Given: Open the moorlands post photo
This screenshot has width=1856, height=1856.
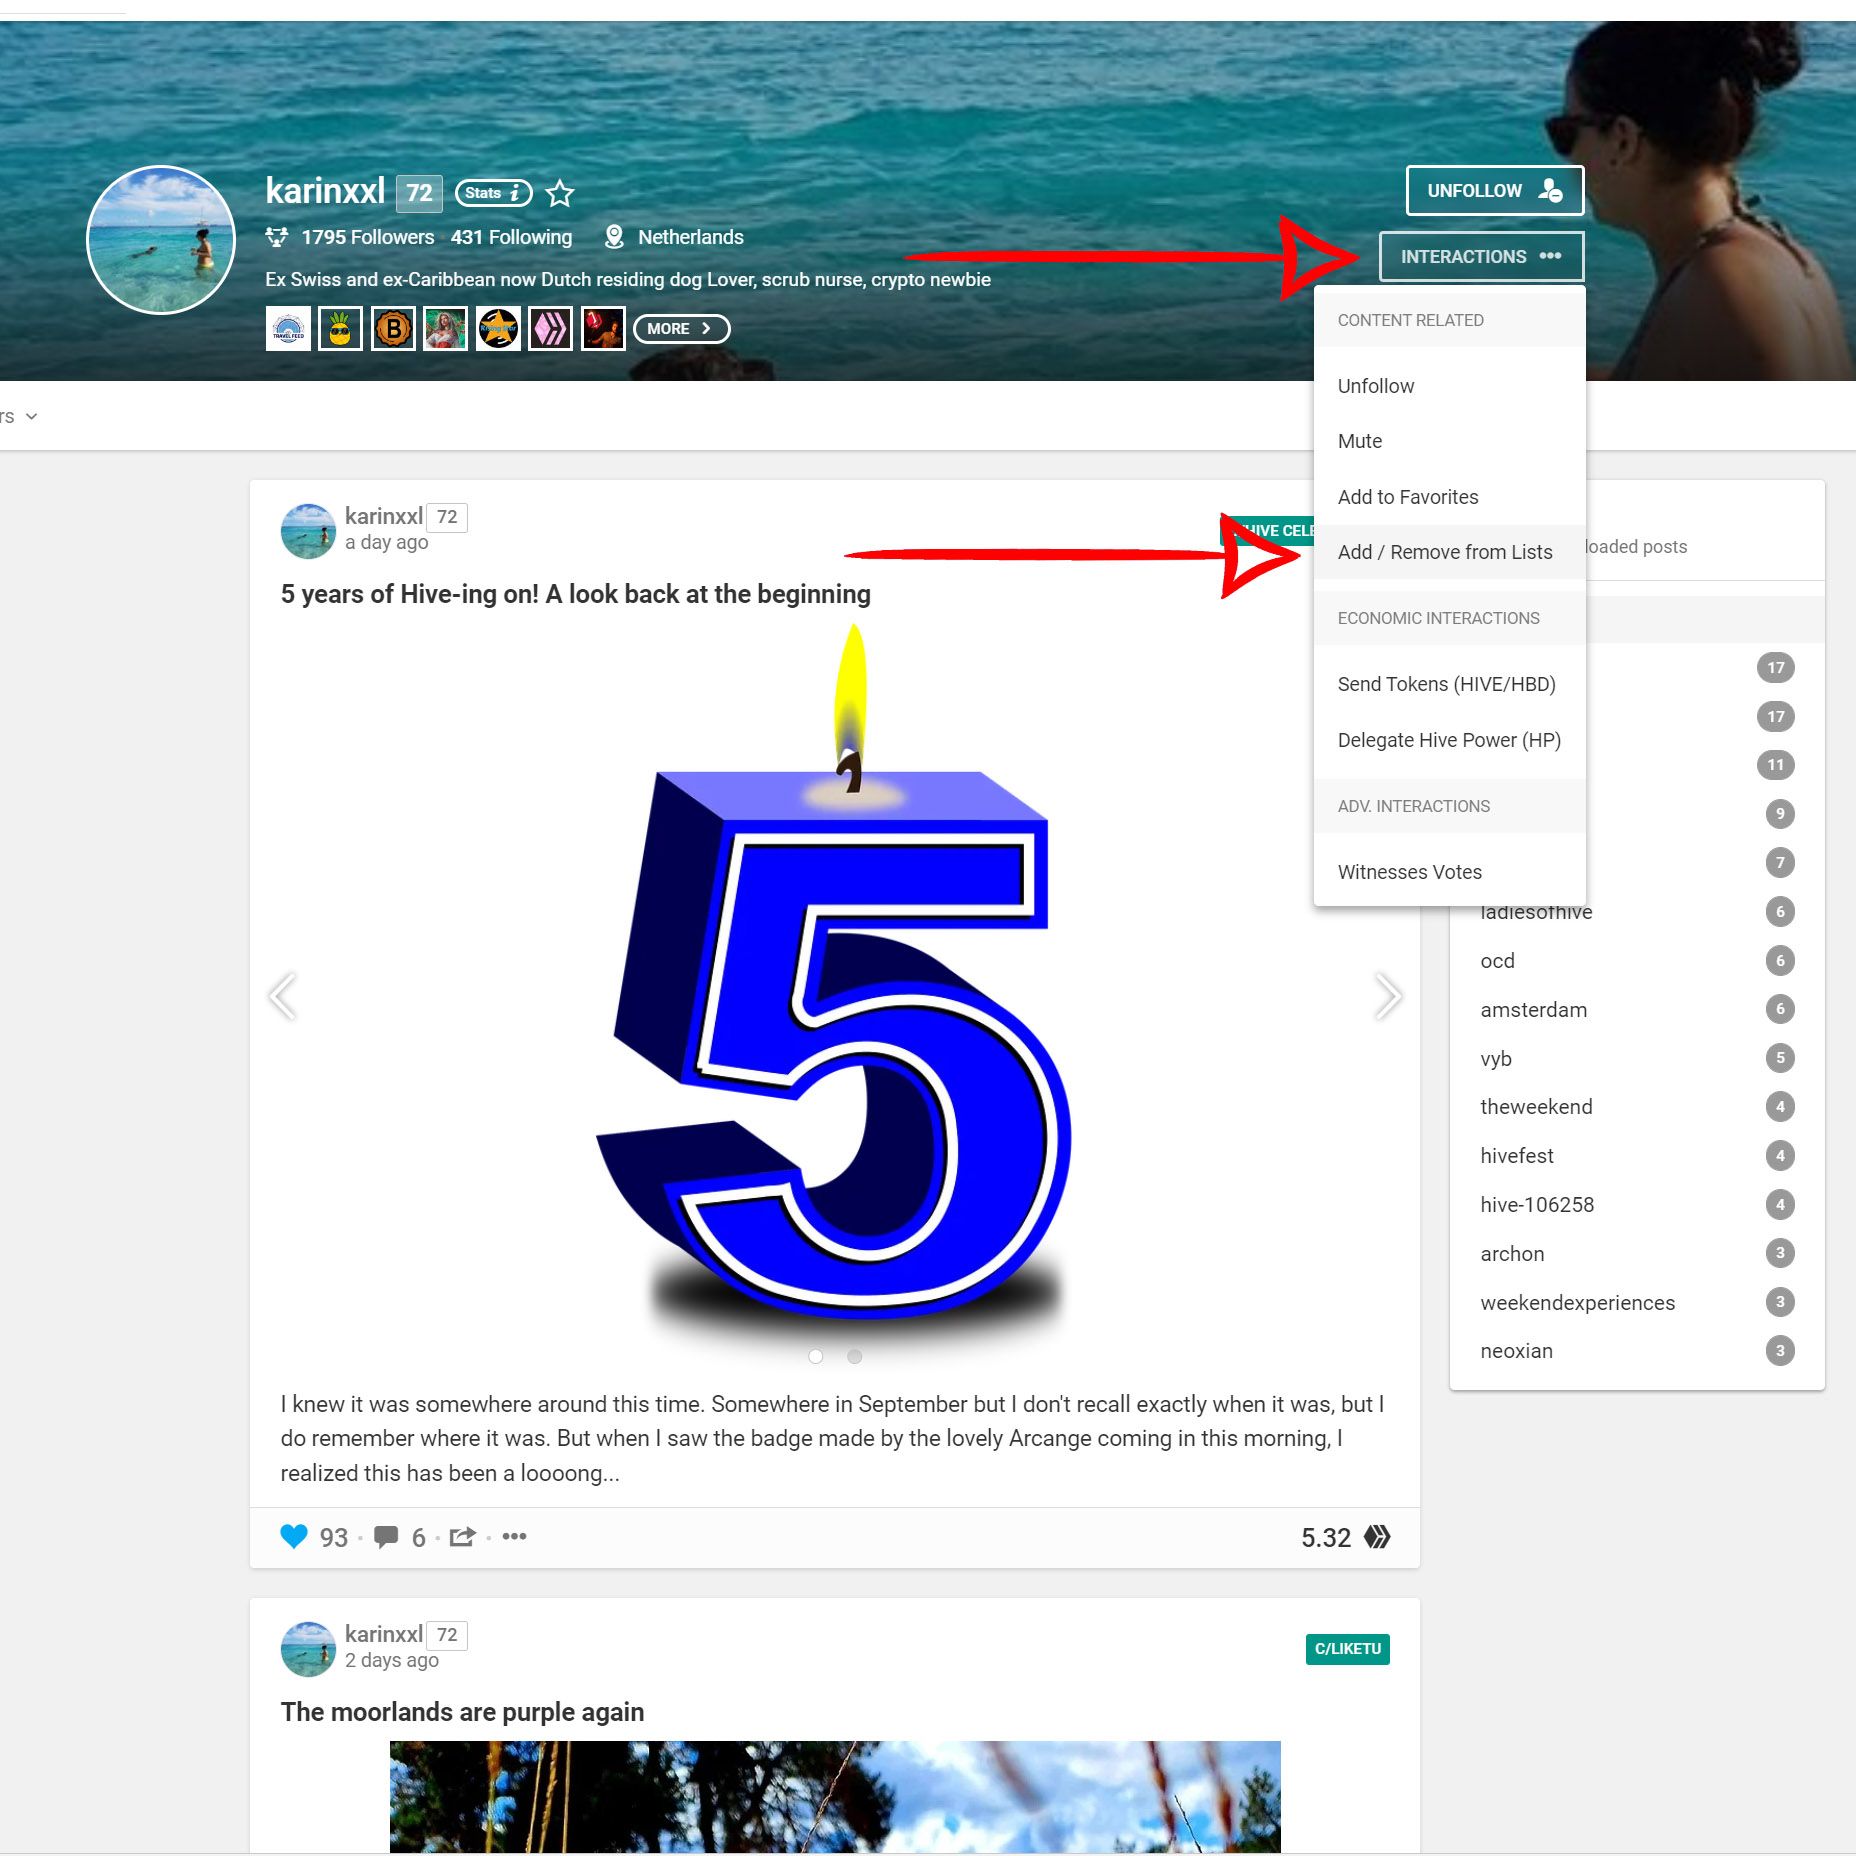Looking at the screenshot, I should [x=835, y=1797].
